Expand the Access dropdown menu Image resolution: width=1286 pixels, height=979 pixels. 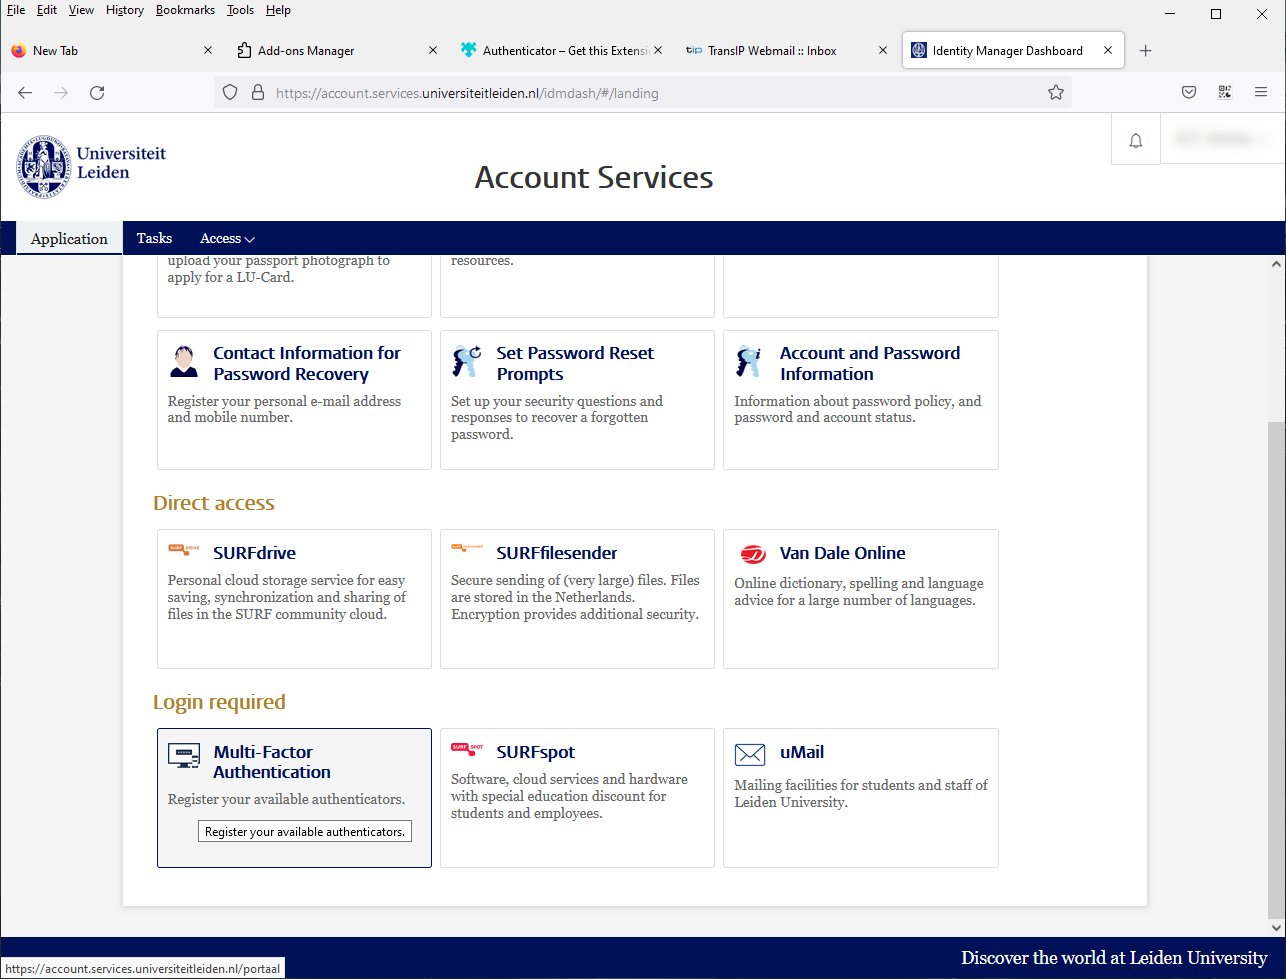[227, 239]
